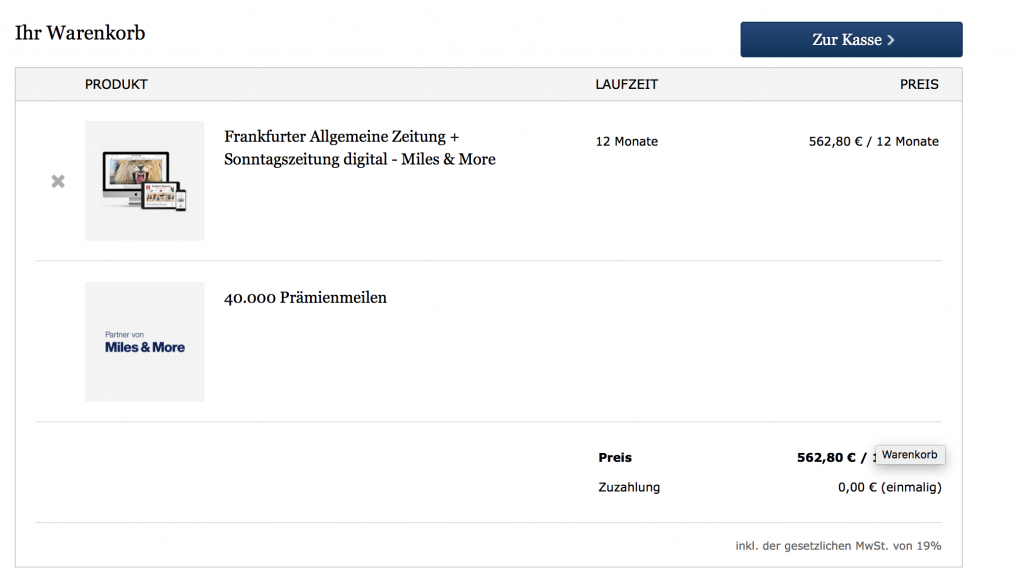Image resolution: width=1024 pixels, height=572 pixels.
Task: Click the LAUFZEIT column header
Action: tap(626, 85)
